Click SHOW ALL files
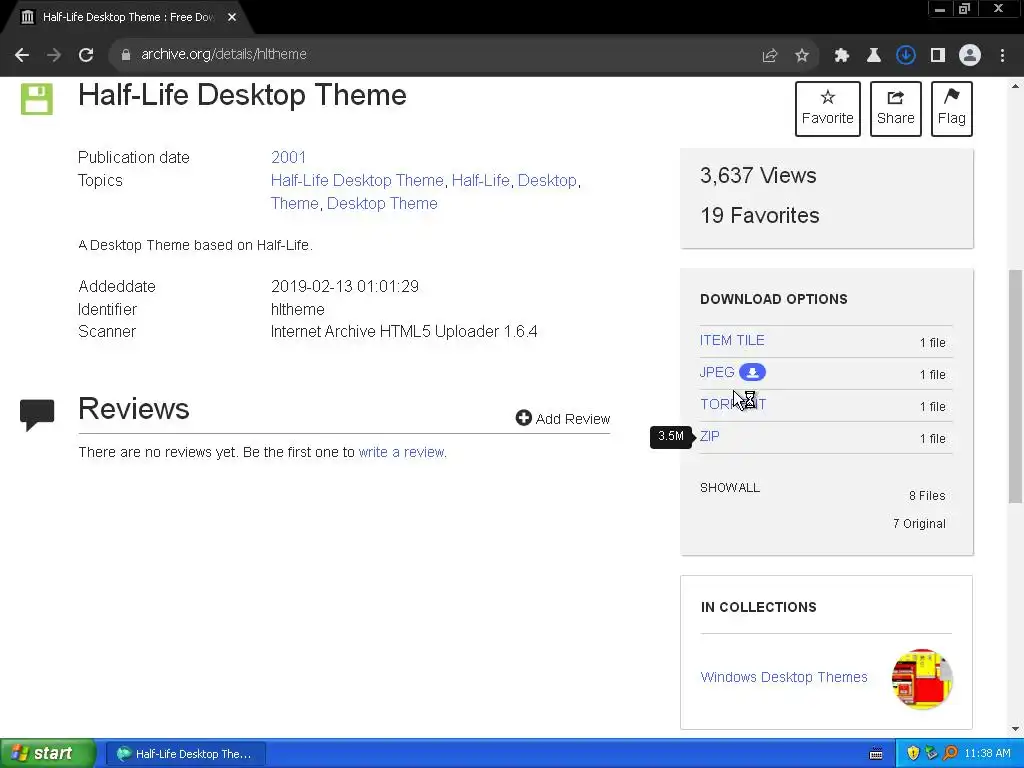This screenshot has height=768, width=1024. click(730, 488)
